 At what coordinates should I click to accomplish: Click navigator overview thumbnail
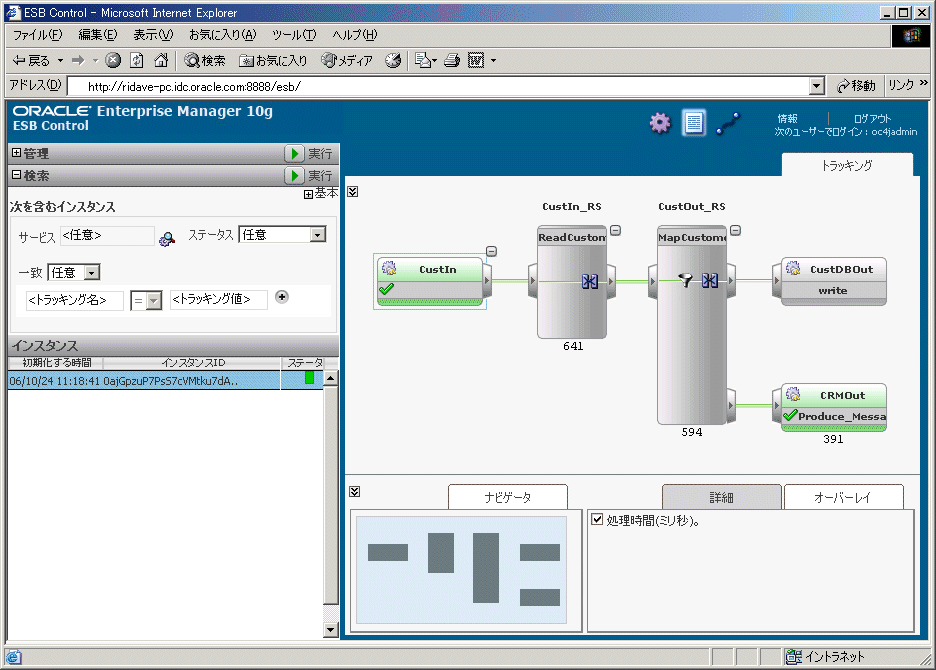point(461,569)
